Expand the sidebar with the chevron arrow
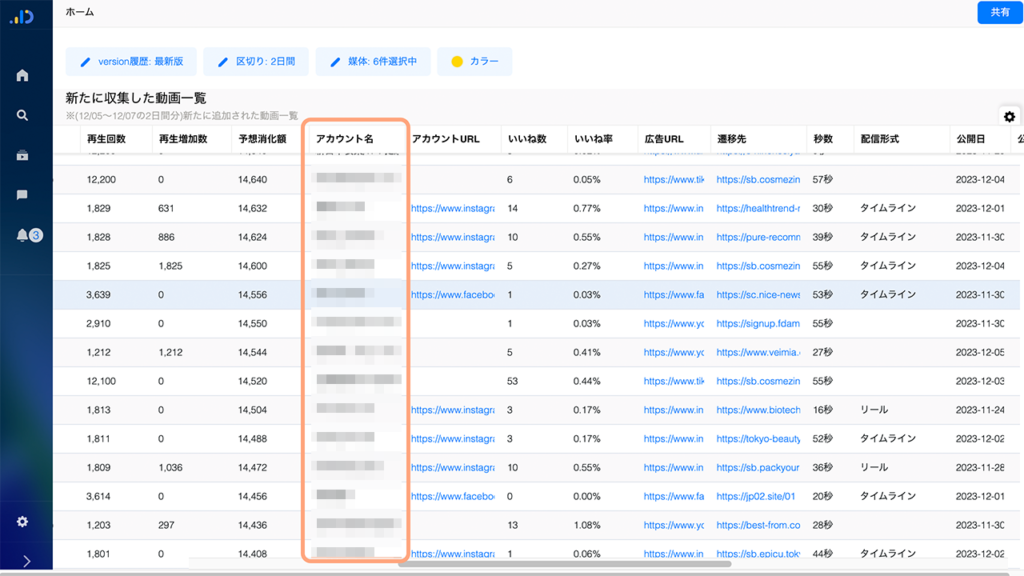The width and height of the screenshot is (1024, 576). tap(26, 561)
